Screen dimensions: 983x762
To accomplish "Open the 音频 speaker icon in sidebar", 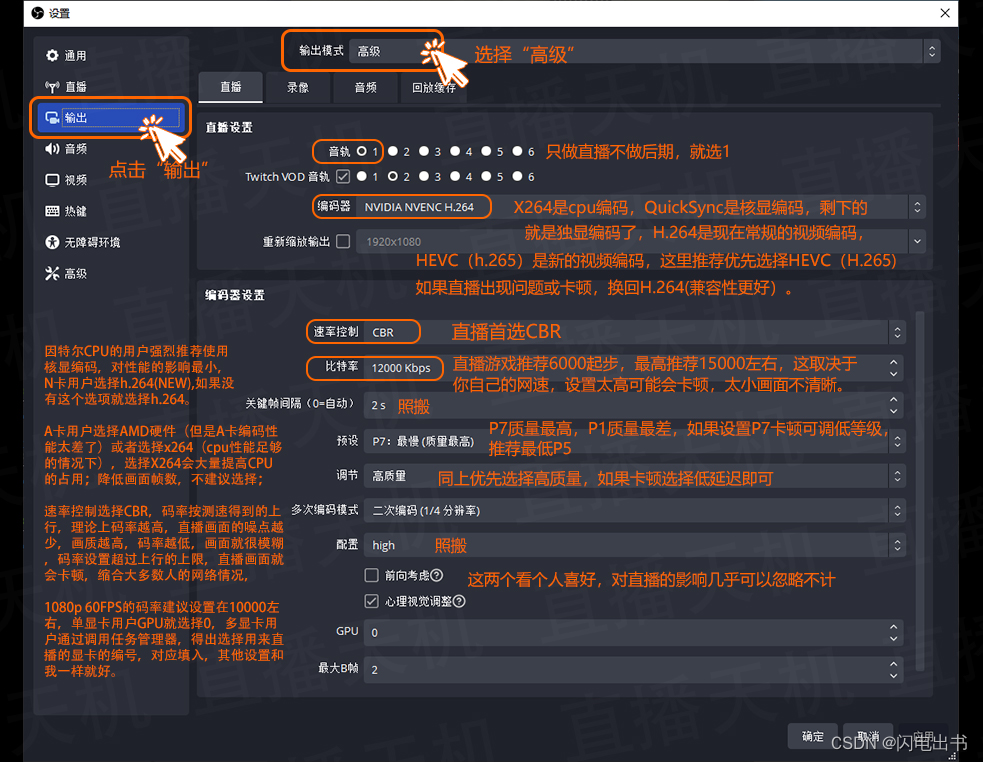I will [52, 149].
